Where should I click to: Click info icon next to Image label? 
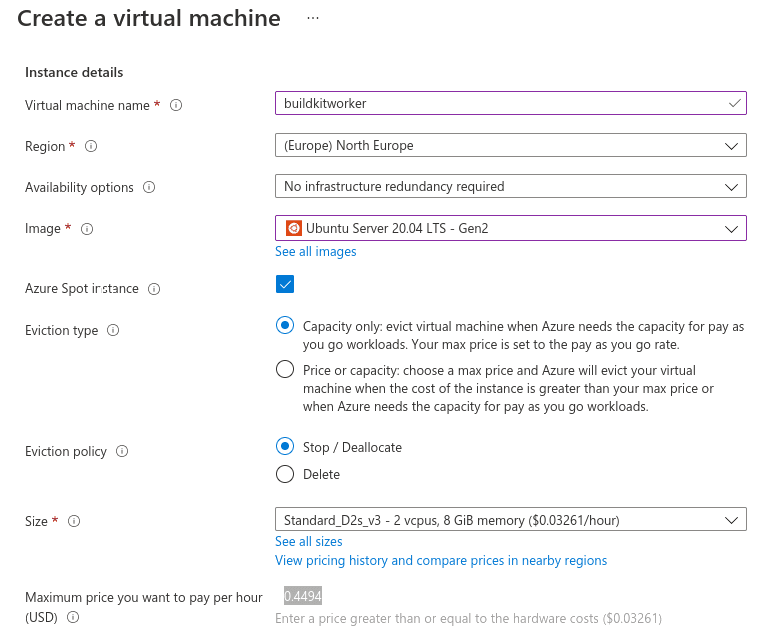point(87,229)
